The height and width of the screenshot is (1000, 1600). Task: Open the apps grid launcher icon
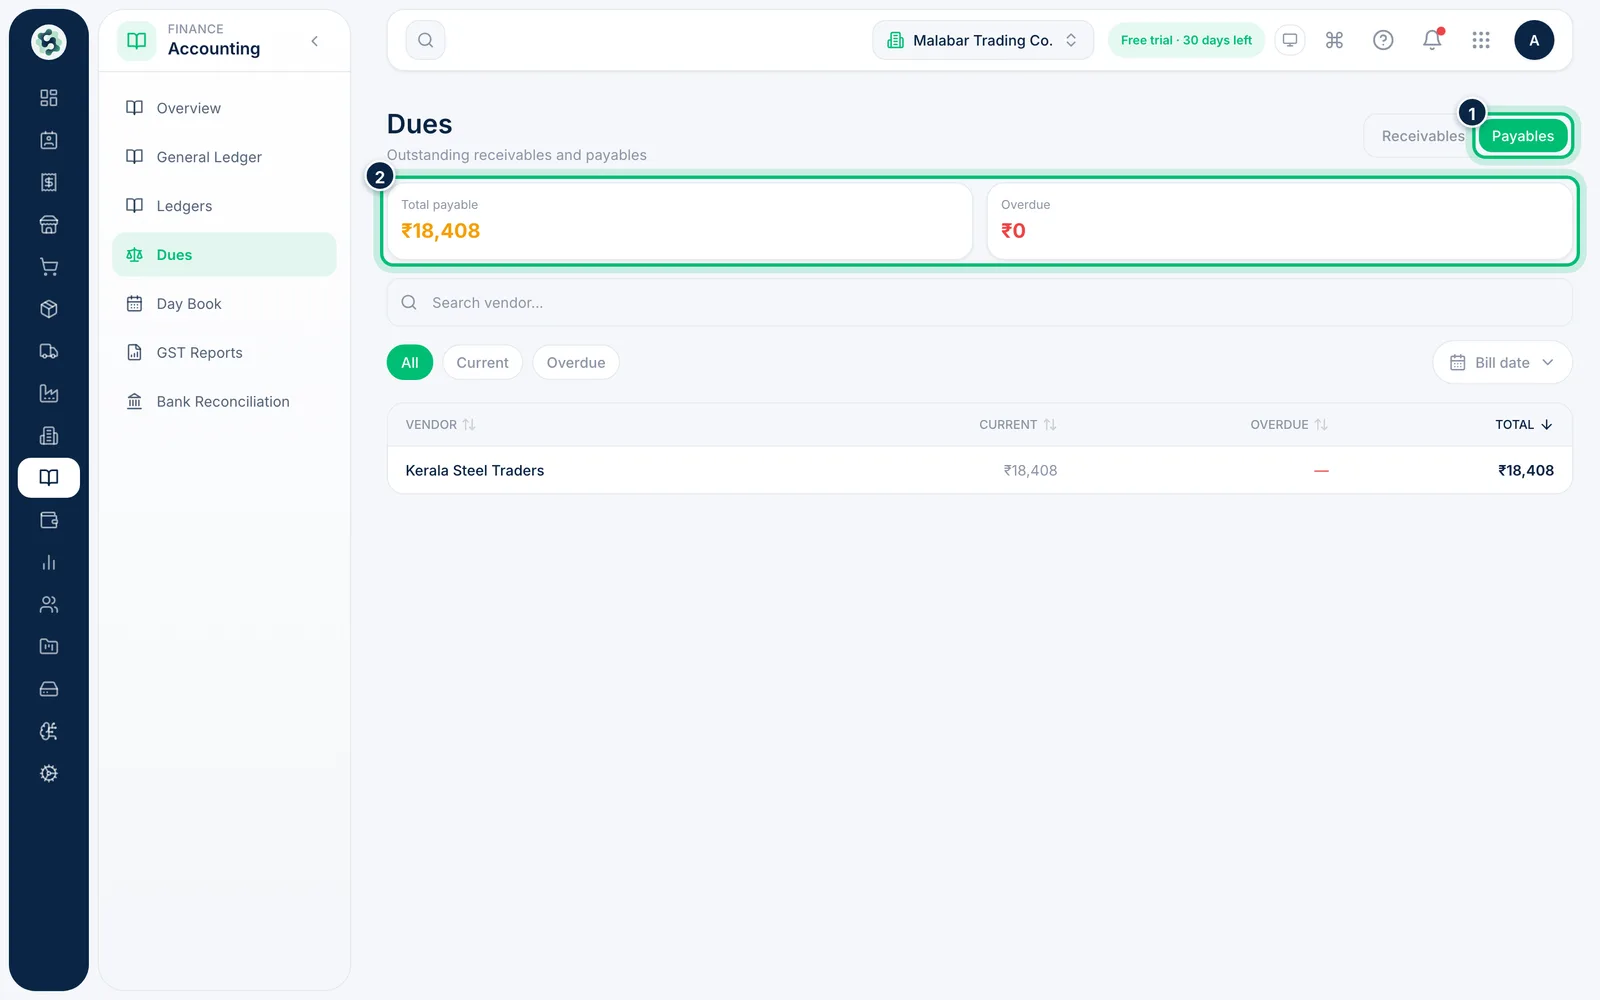coord(1481,40)
